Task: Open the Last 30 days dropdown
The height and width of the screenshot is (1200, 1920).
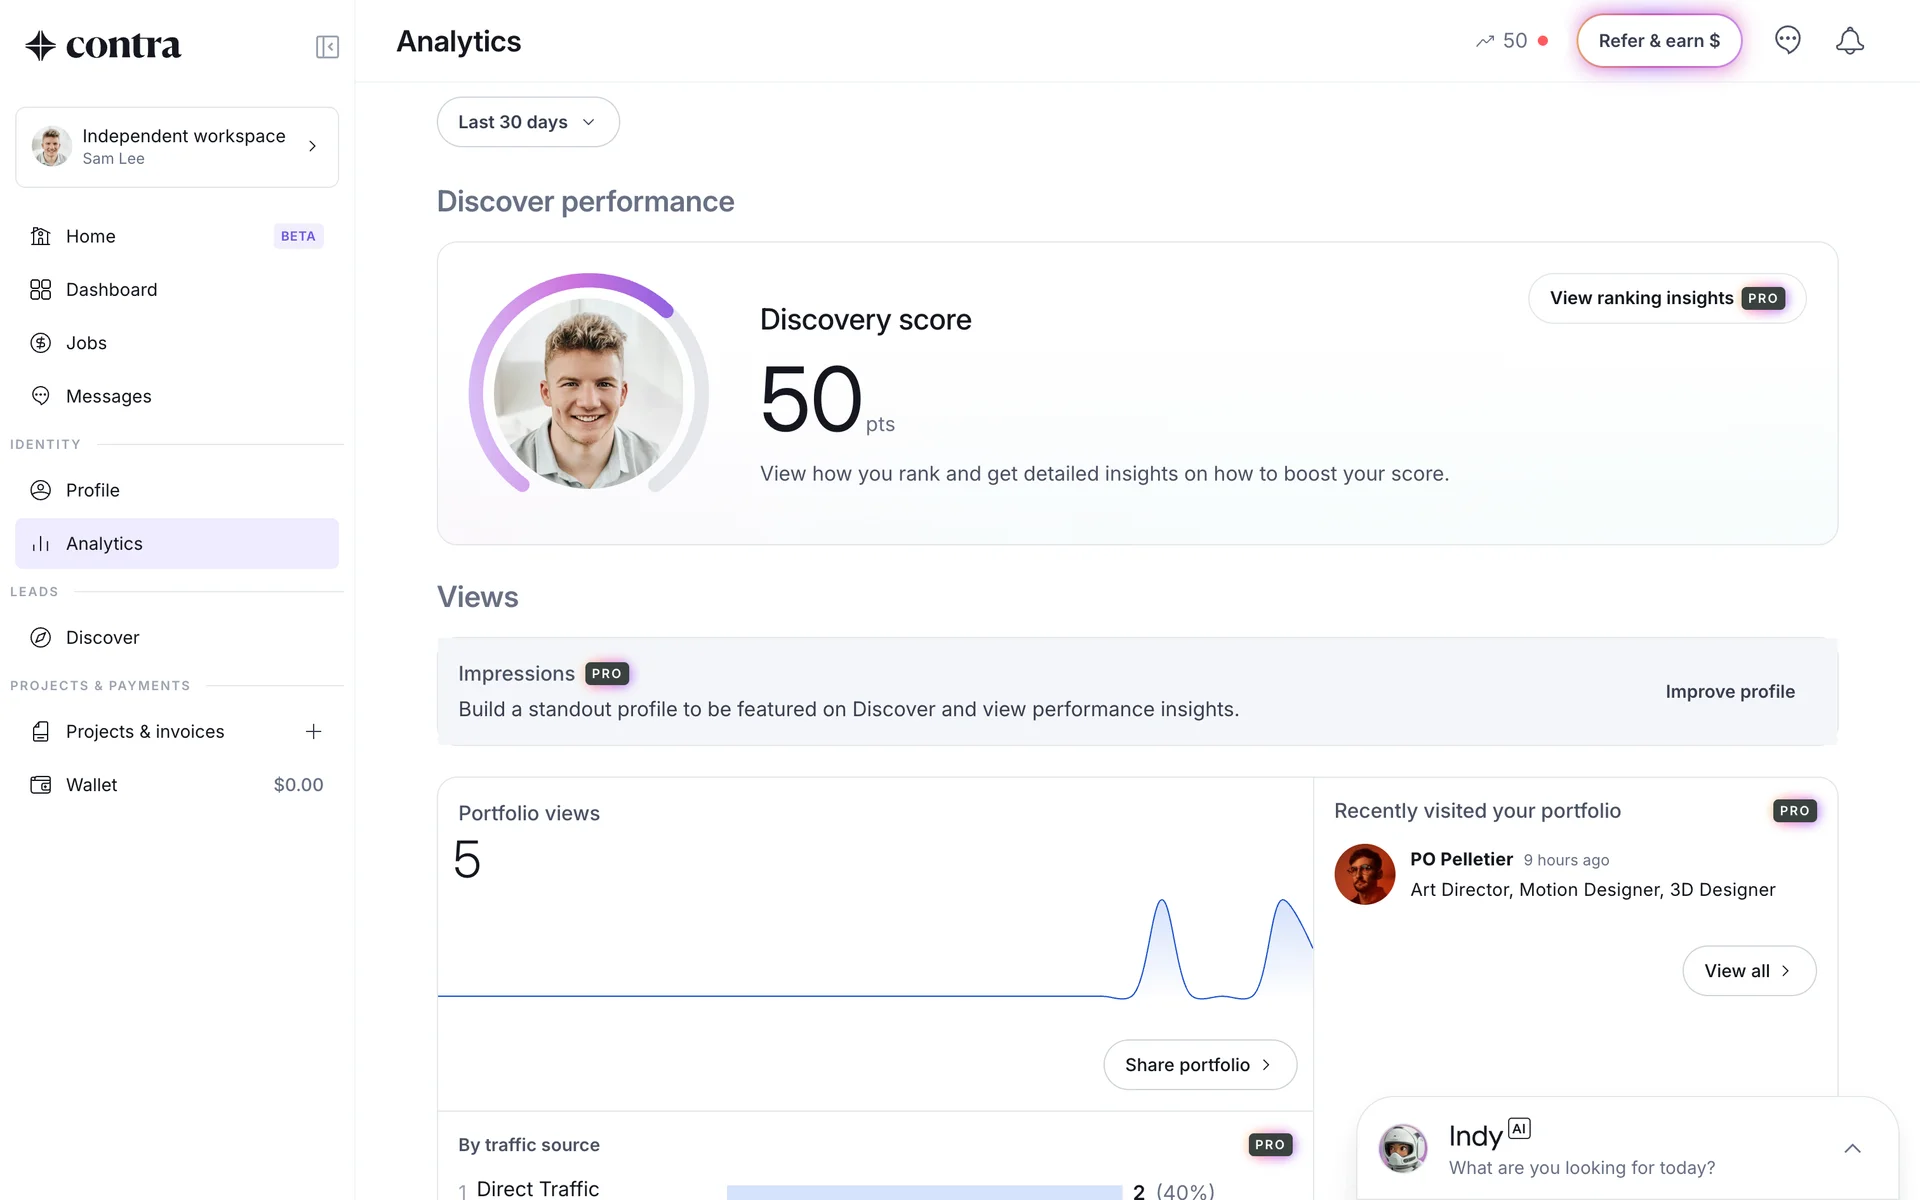Action: tap(527, 122)
